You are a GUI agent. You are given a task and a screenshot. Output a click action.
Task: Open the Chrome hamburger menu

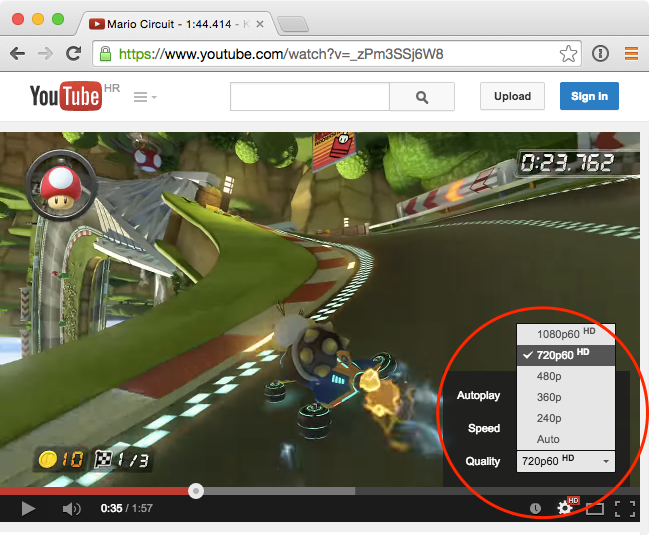631,53
